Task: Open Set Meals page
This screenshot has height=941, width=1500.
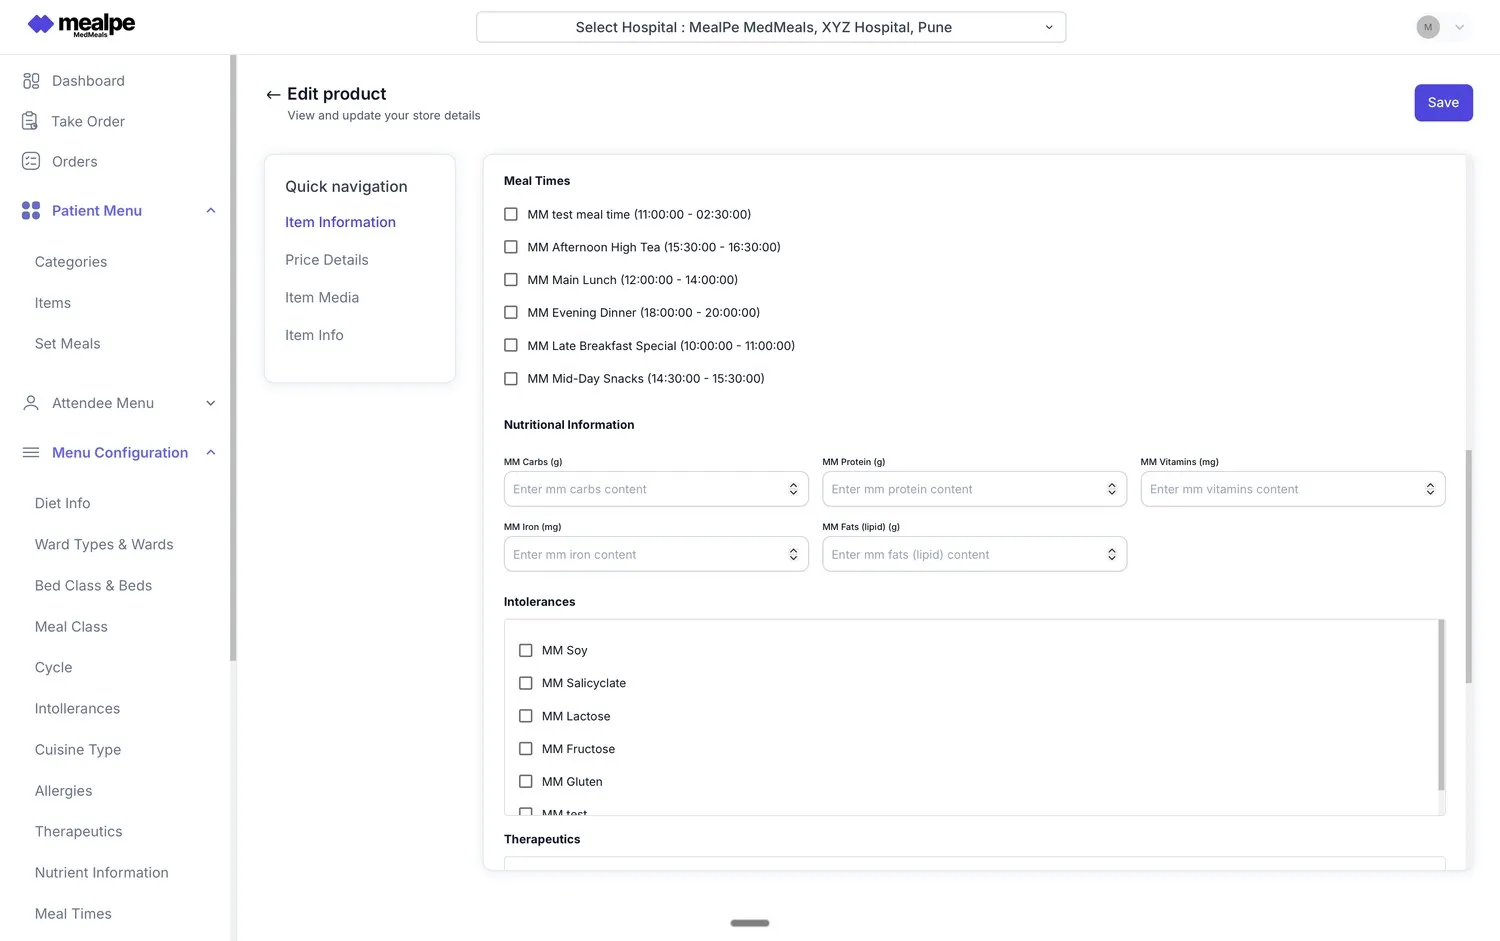Action: (x=68, y=344)
